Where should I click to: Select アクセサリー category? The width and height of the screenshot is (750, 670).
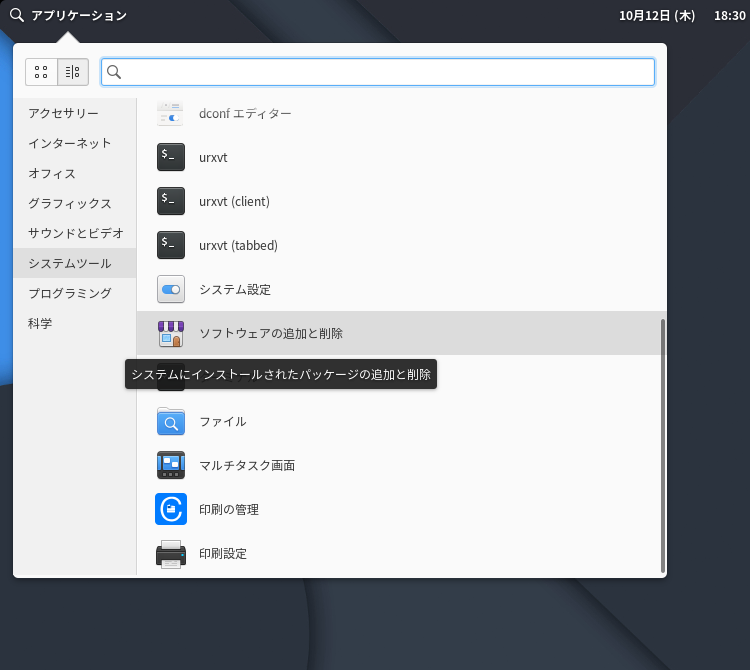(x=75, y=113)
